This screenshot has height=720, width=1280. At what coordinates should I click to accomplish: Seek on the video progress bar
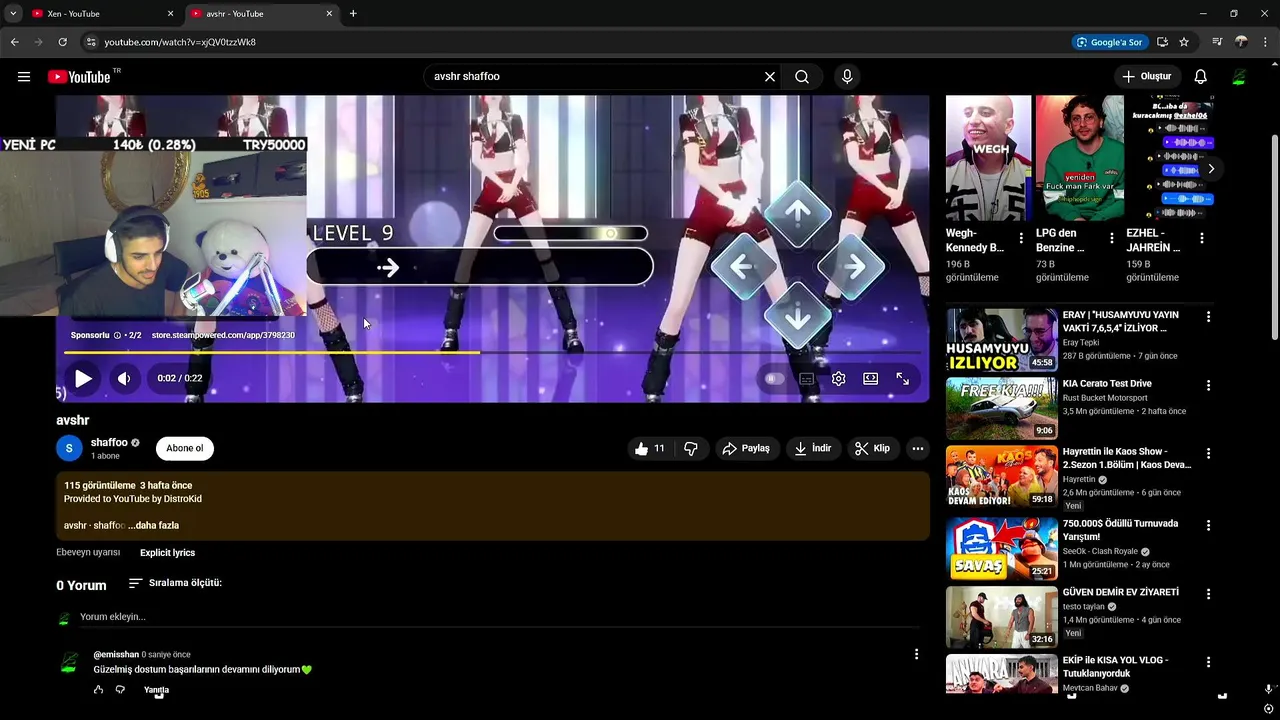coord(492,352)
